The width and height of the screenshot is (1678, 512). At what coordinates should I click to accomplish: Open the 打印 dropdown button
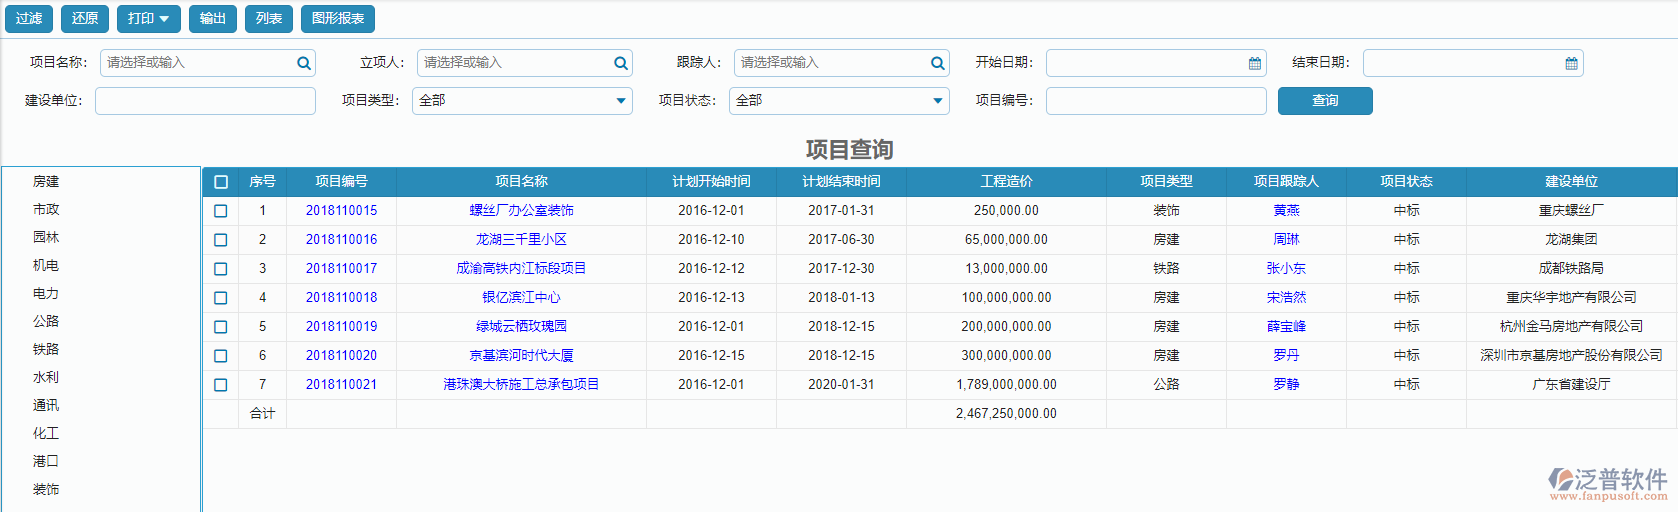click(x=148, y=18)
